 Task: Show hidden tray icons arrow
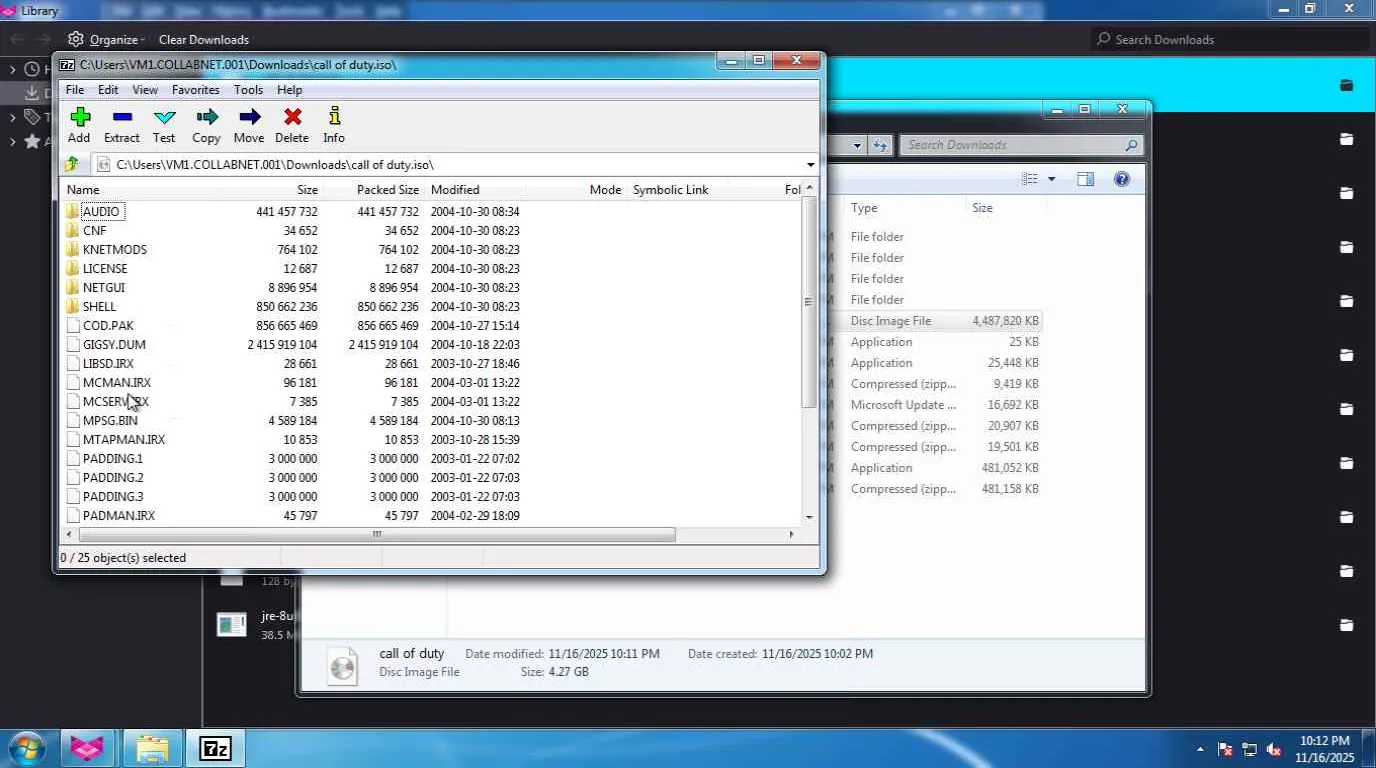tap(1200, 749)
